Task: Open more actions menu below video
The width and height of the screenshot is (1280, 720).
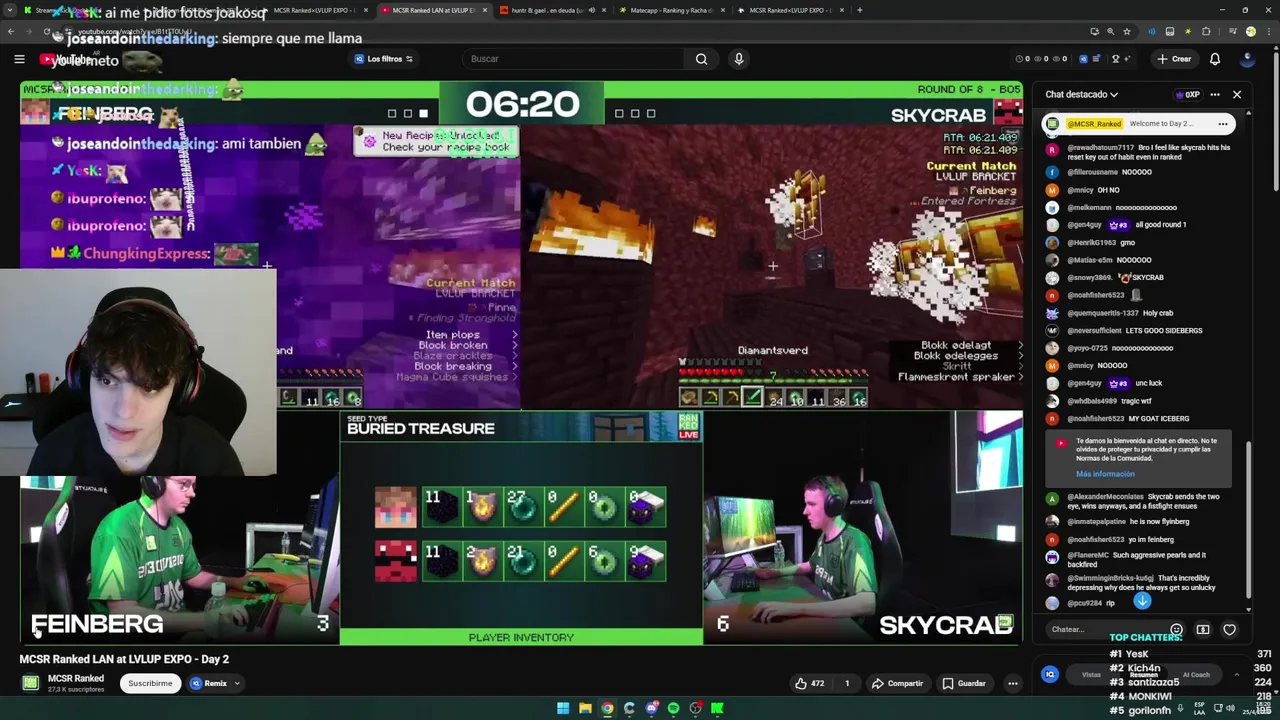Action: click(1012, 683)
